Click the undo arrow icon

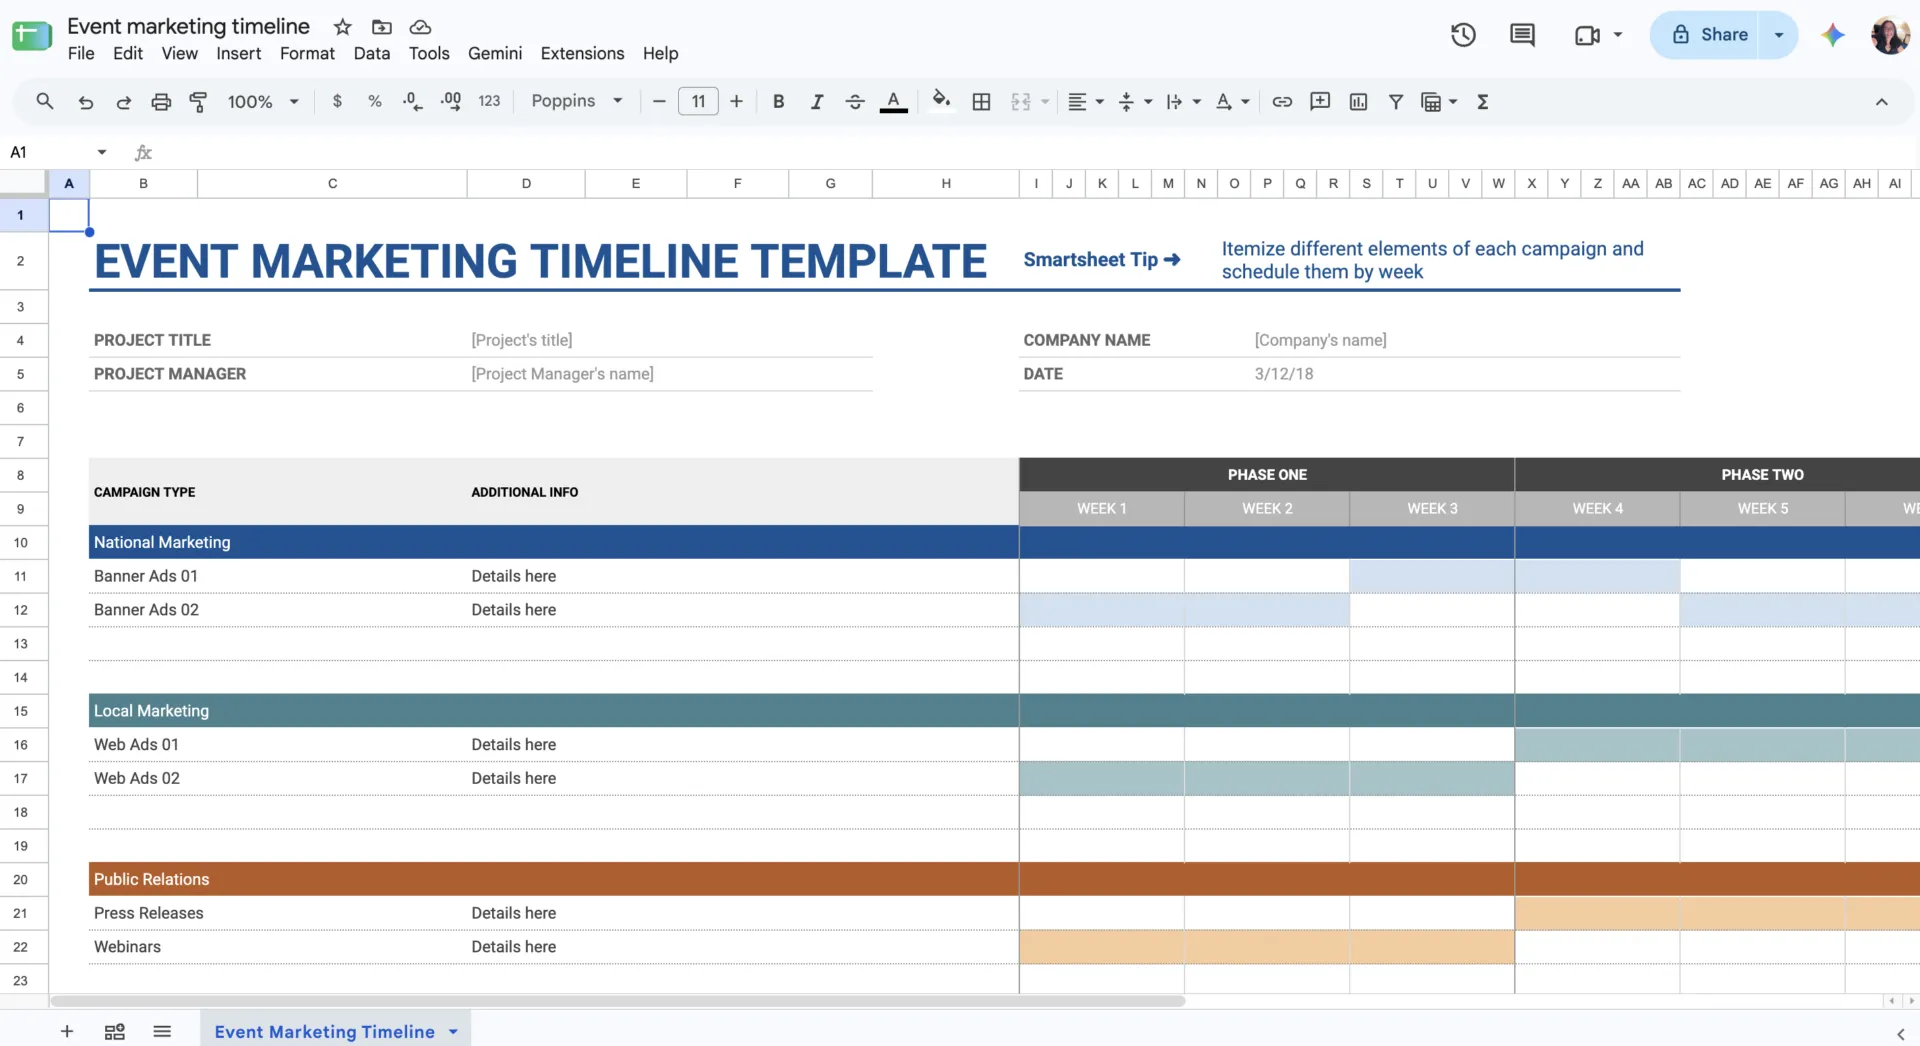click(x=85, y=101)
